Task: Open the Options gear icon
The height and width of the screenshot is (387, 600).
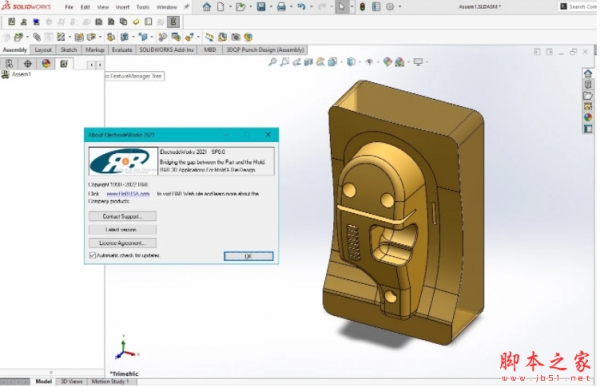Action: pos(390,7)
